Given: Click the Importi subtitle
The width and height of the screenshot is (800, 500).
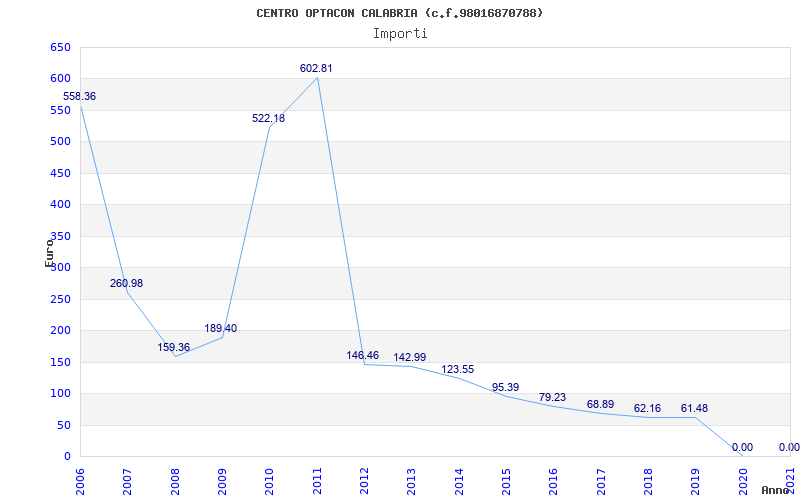Looking at the screenshot, I should (400, 34).
